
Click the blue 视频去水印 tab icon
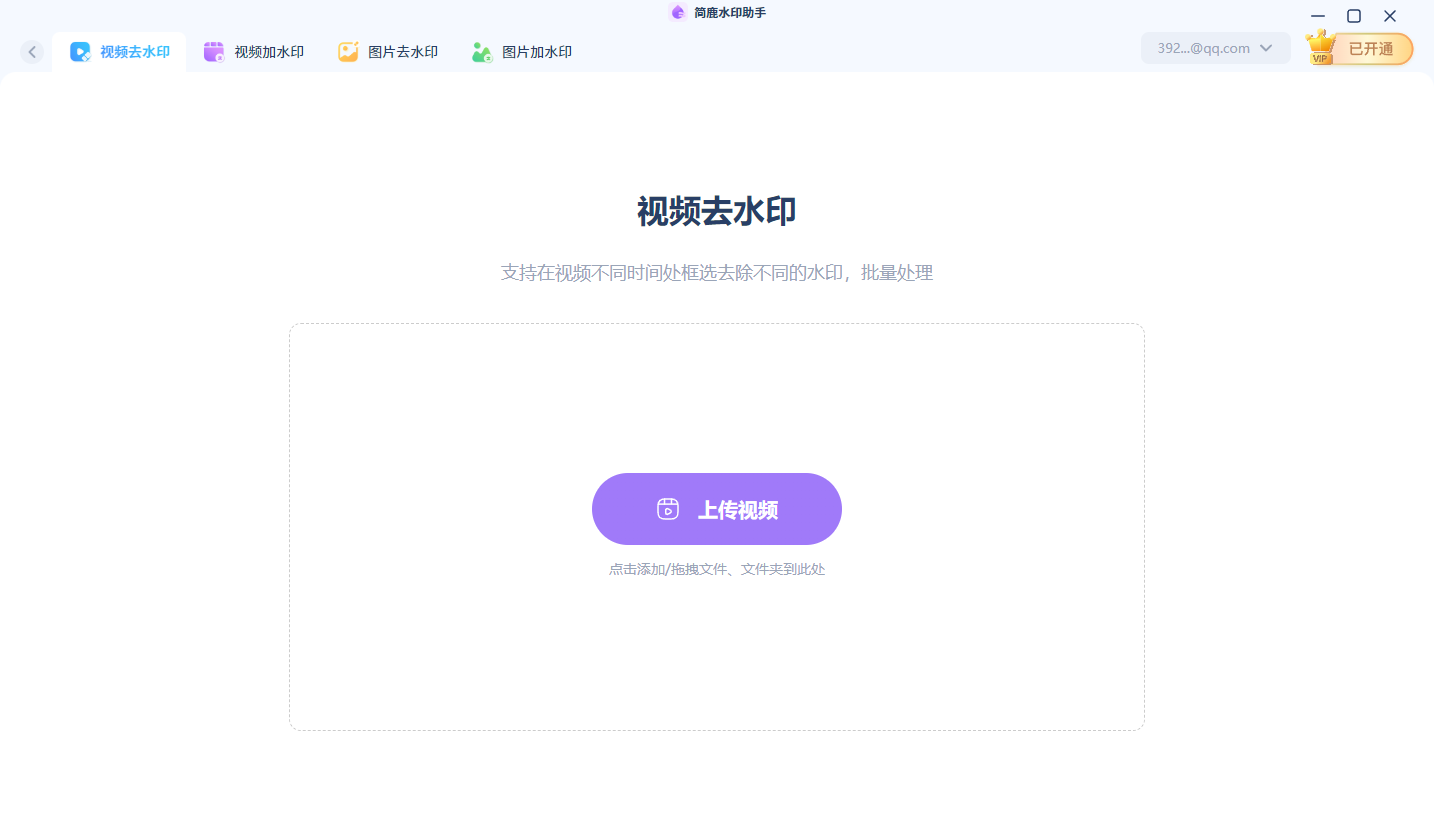click(x=80, y=52)
